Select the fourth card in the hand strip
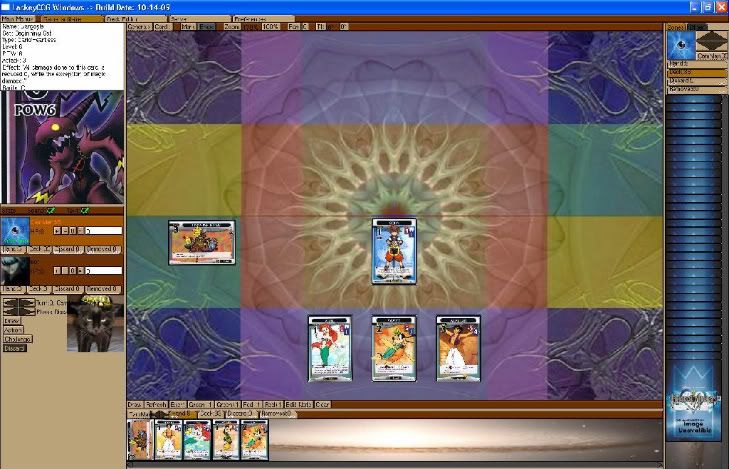The width and height of the screenshot is (729, 469). click(x=226, y=440)
